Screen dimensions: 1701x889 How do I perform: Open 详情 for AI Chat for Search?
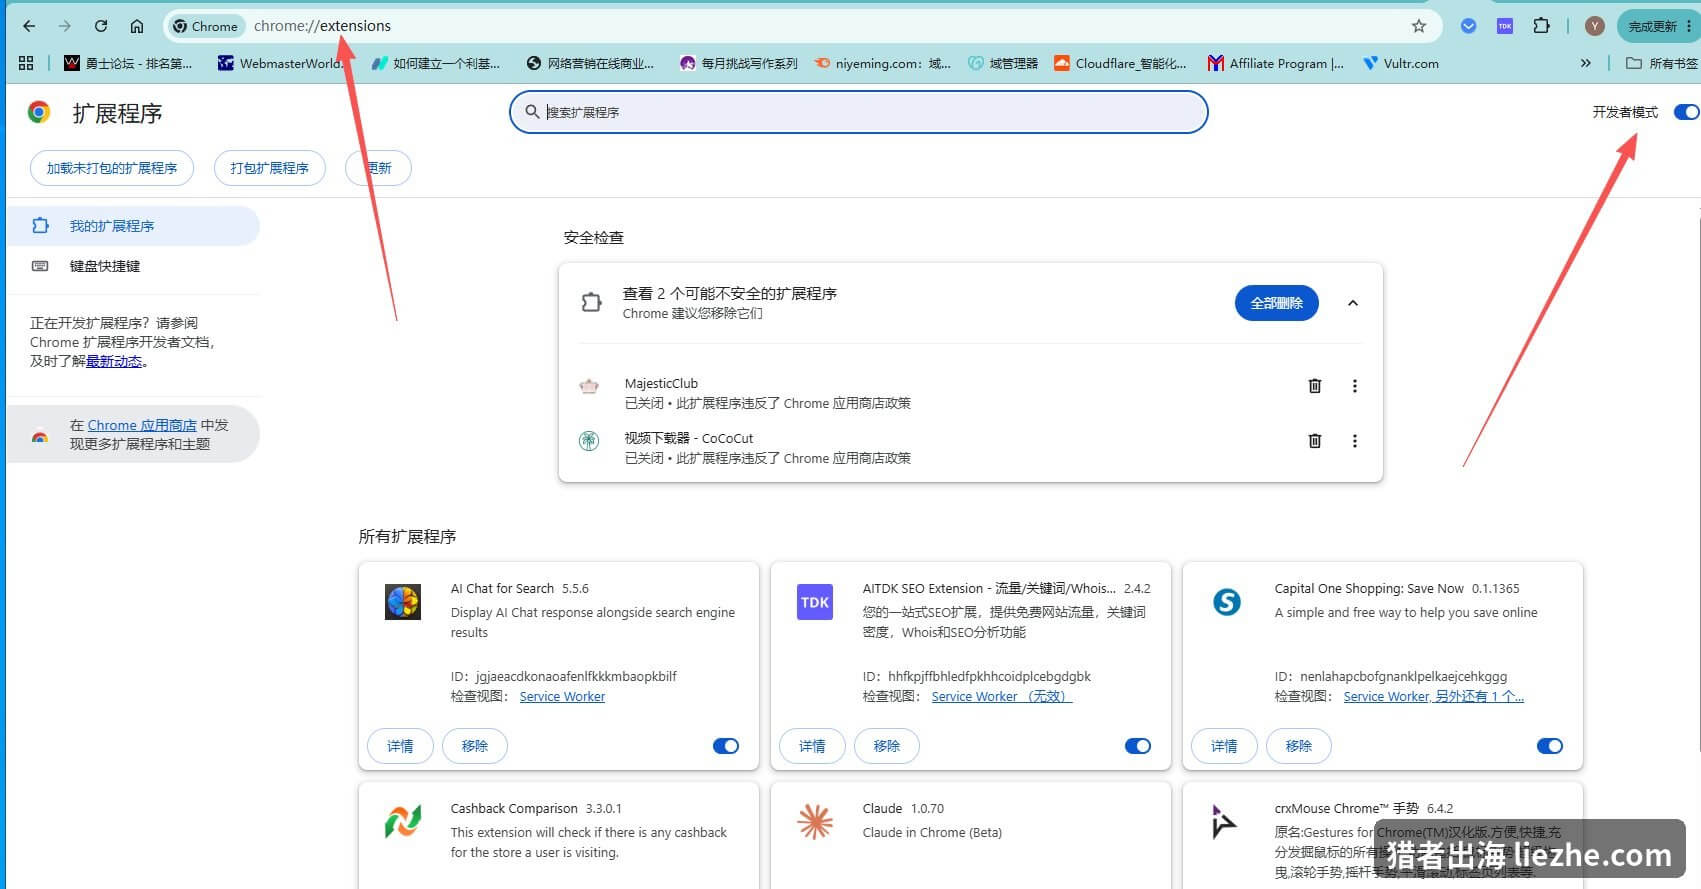click(x=400, y=746)
